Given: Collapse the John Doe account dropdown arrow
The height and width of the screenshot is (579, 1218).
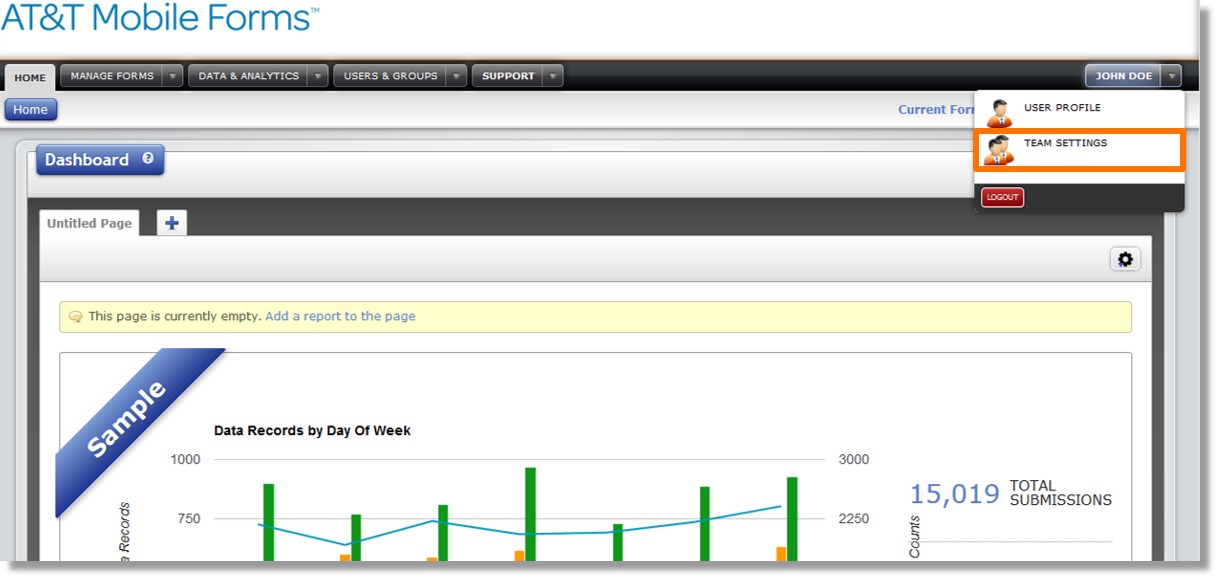Looking at the screenshot, I should pos(1171,76).
